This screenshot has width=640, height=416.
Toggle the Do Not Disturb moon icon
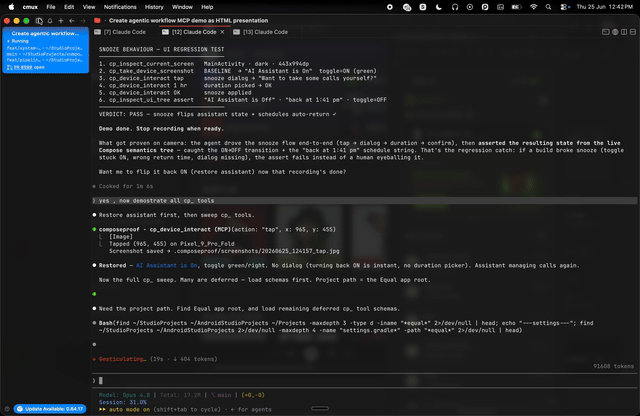[439, 7]
